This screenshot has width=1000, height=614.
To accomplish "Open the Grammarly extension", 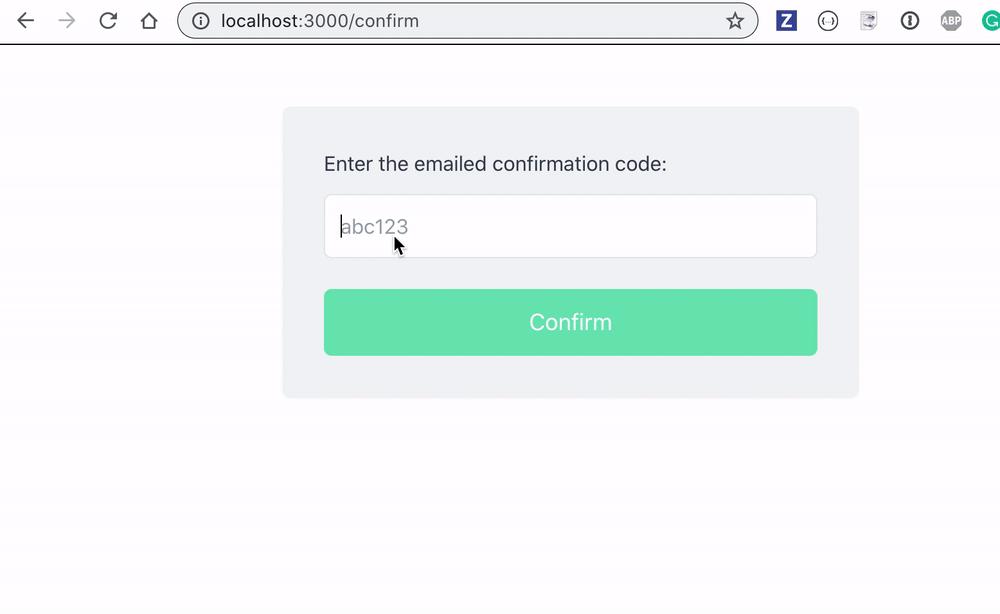I will (x=990, y=21).
